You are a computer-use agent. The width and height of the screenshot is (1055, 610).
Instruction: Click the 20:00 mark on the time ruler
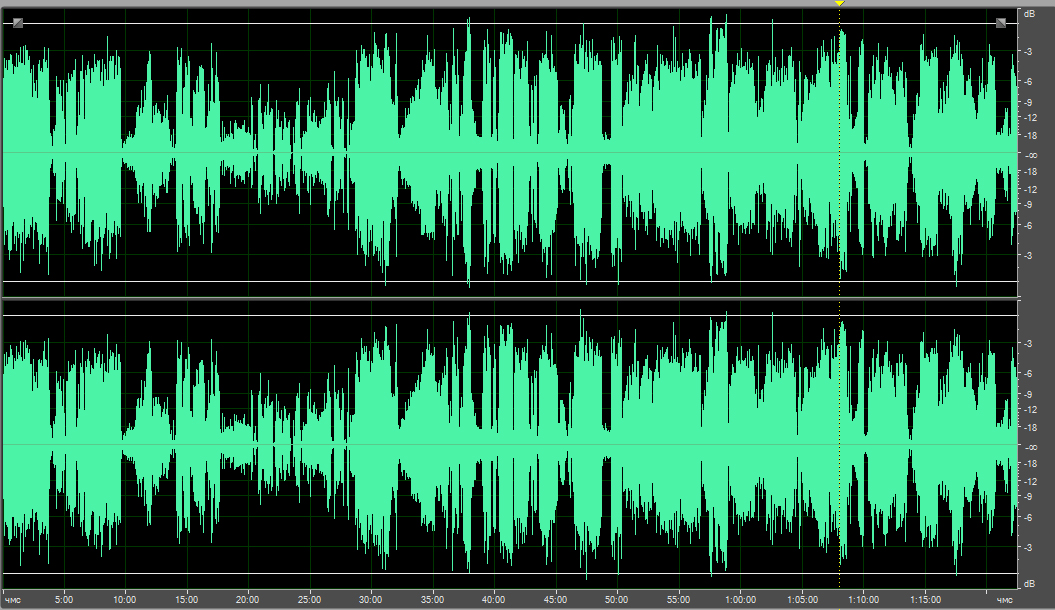point(248,599)
